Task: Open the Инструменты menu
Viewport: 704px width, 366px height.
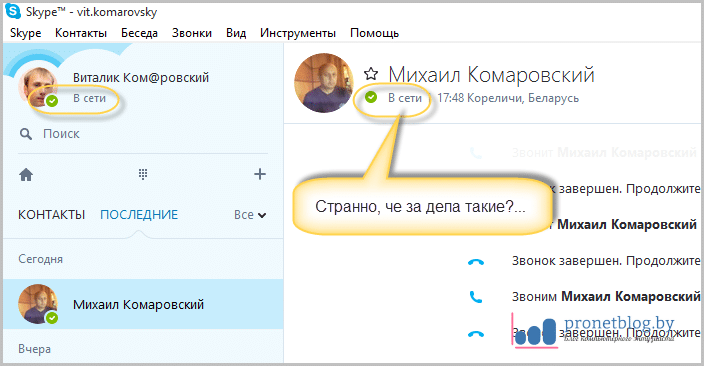Action: (298, 33)
